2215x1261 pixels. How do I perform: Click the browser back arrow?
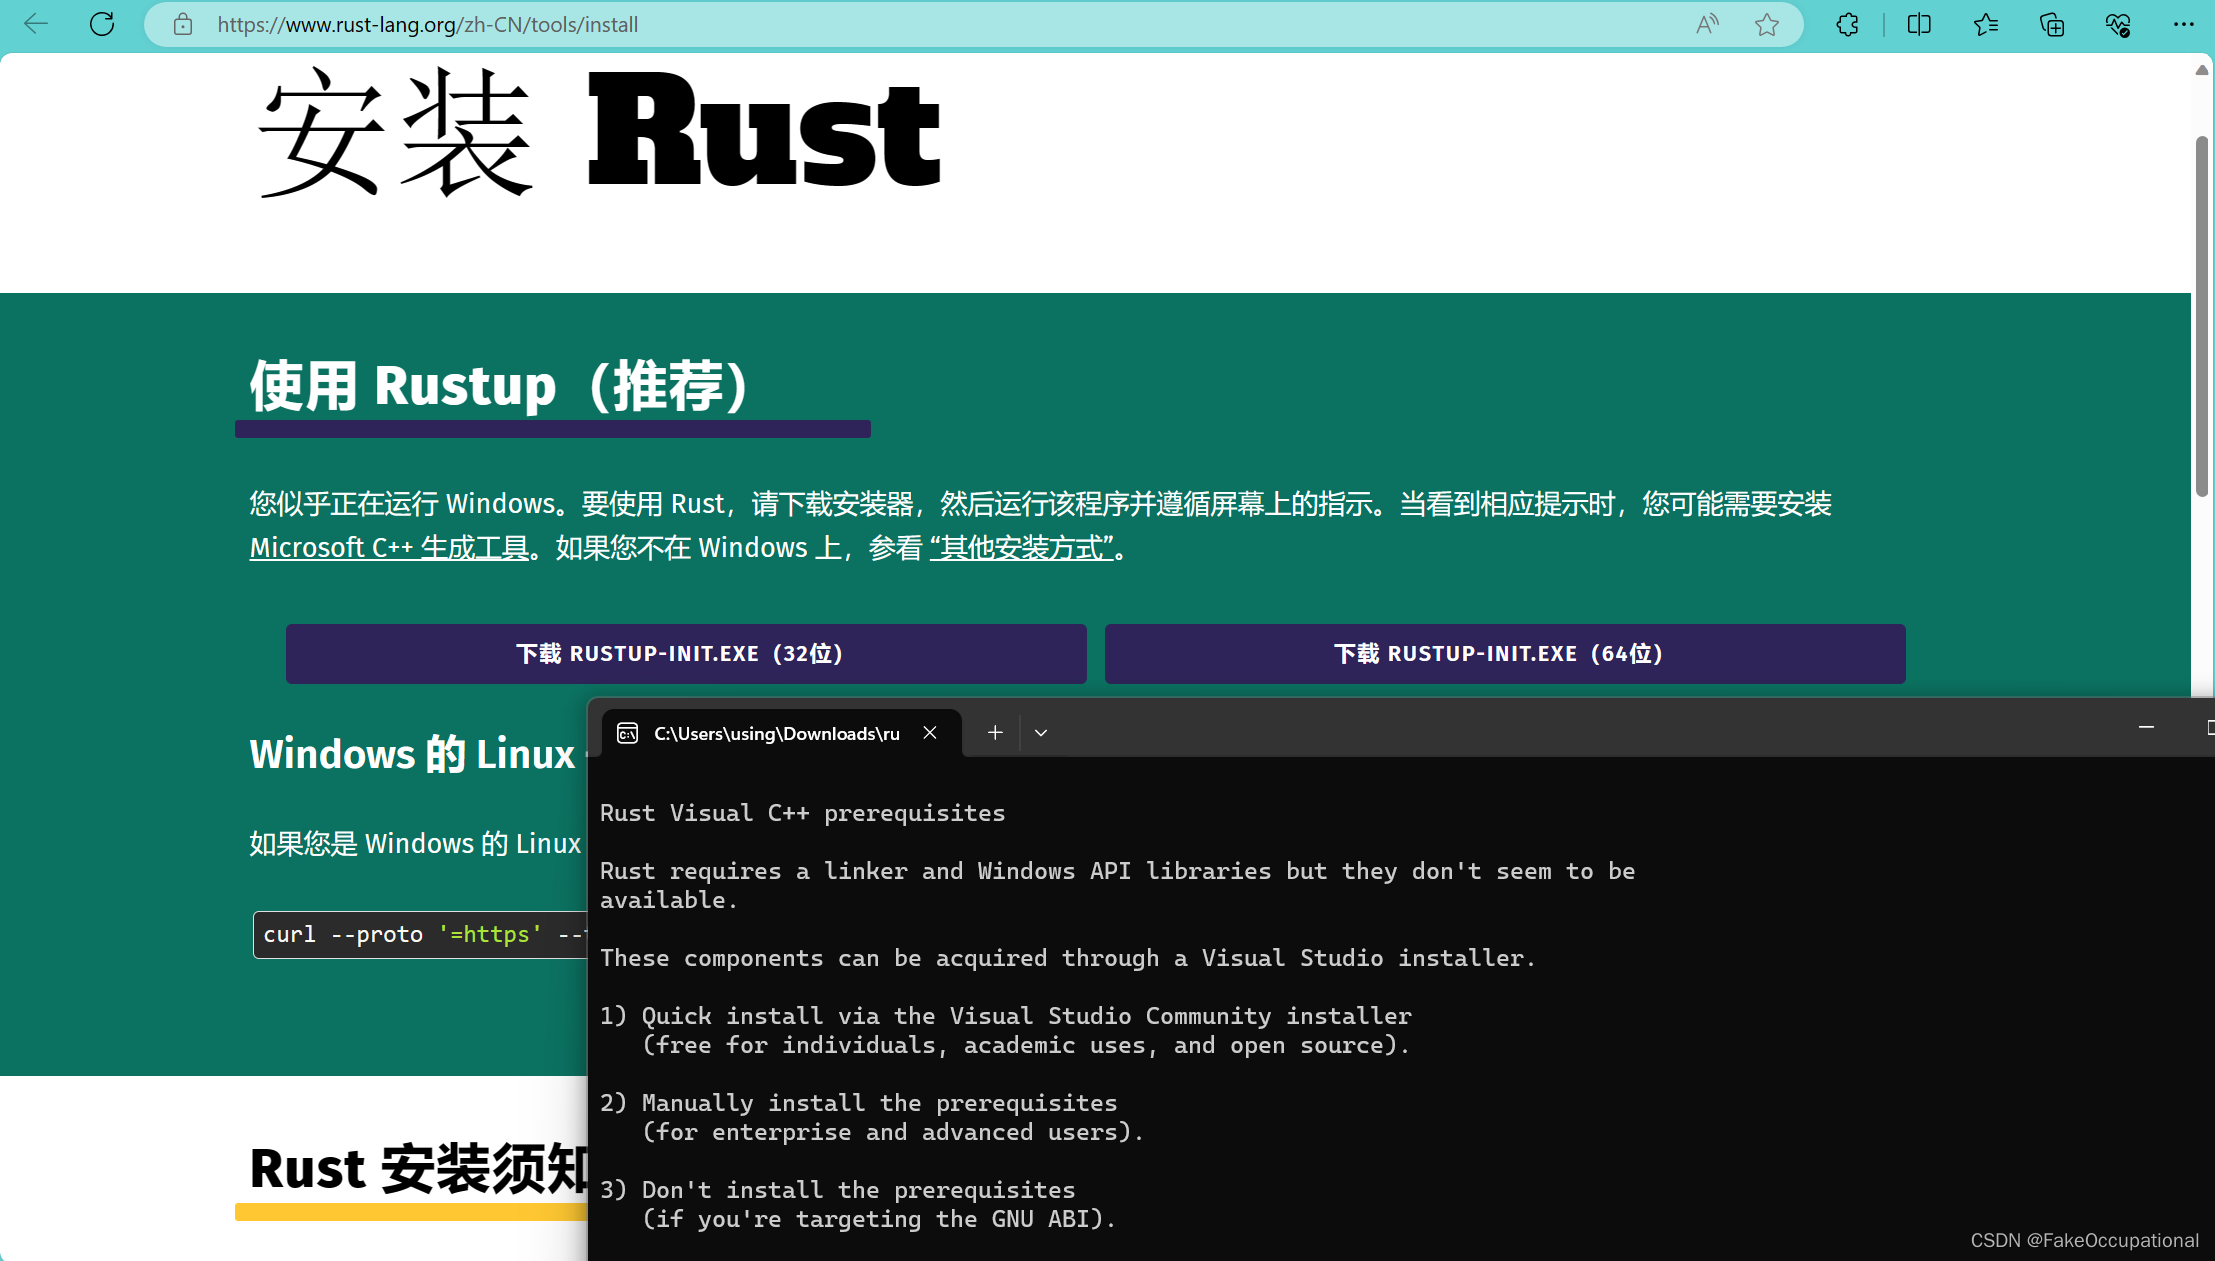pyautogui.click(x=36, y=24)
